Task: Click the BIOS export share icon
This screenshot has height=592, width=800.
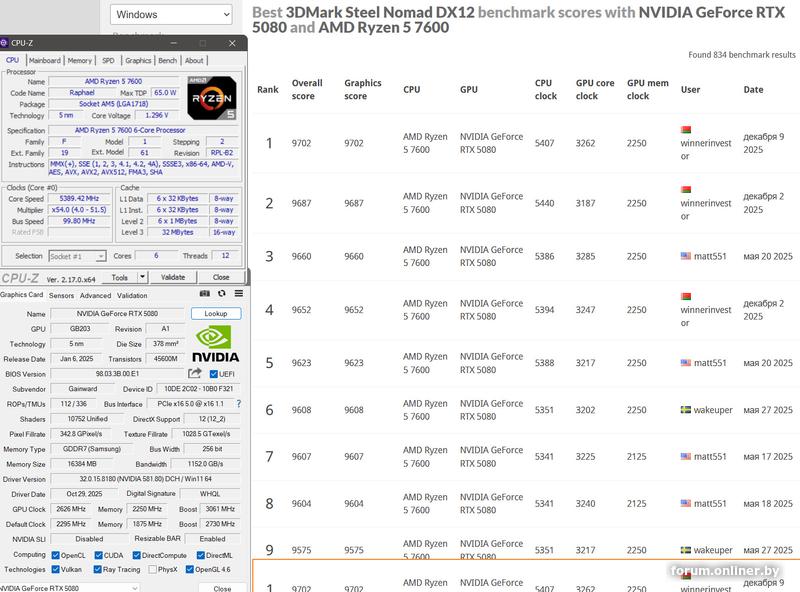Action: point(194,374)
